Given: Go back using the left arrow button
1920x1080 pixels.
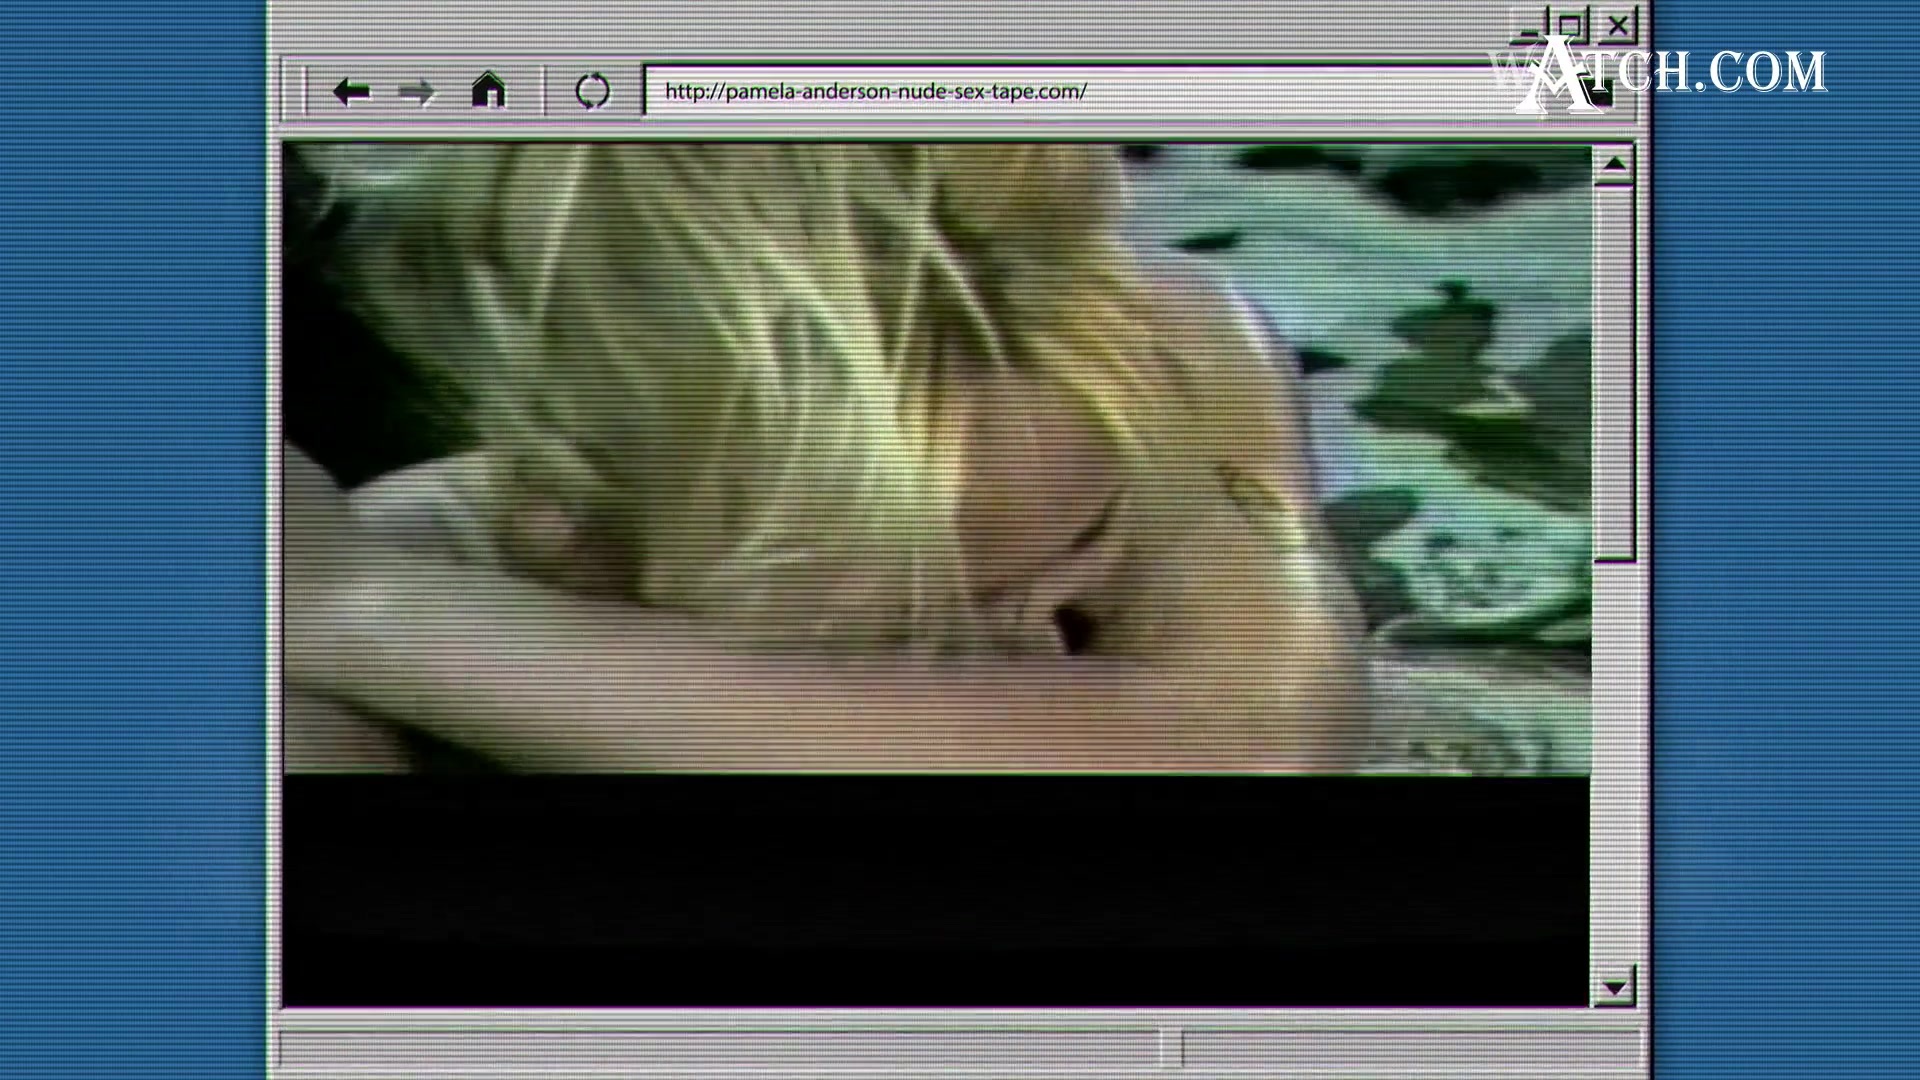Looking at the screenshot, I should [351, 92].
